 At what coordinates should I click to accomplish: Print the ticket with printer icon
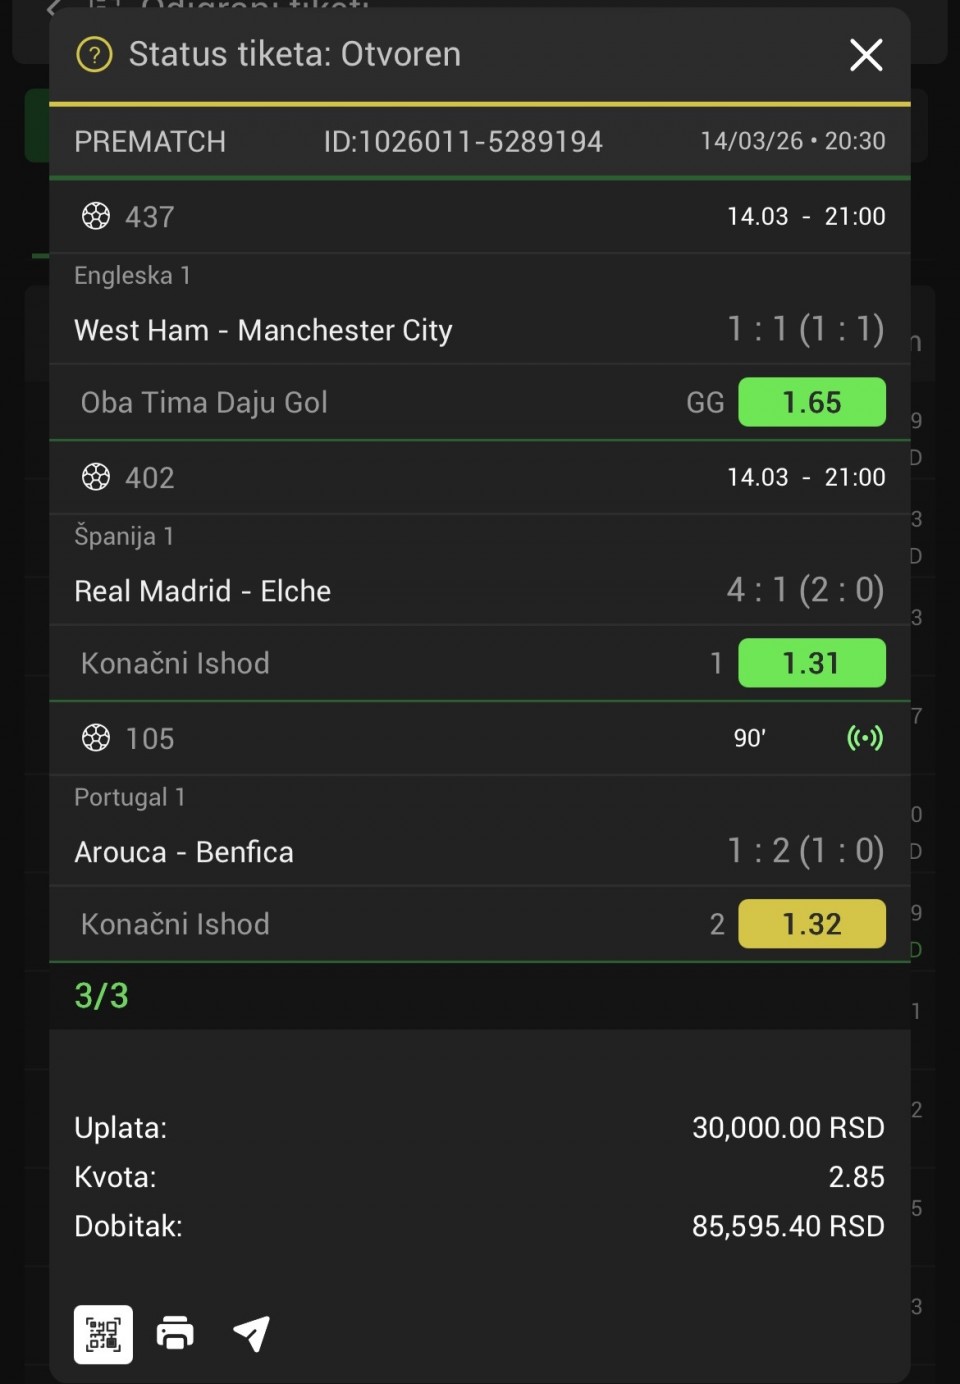(x=175, y=1334)
